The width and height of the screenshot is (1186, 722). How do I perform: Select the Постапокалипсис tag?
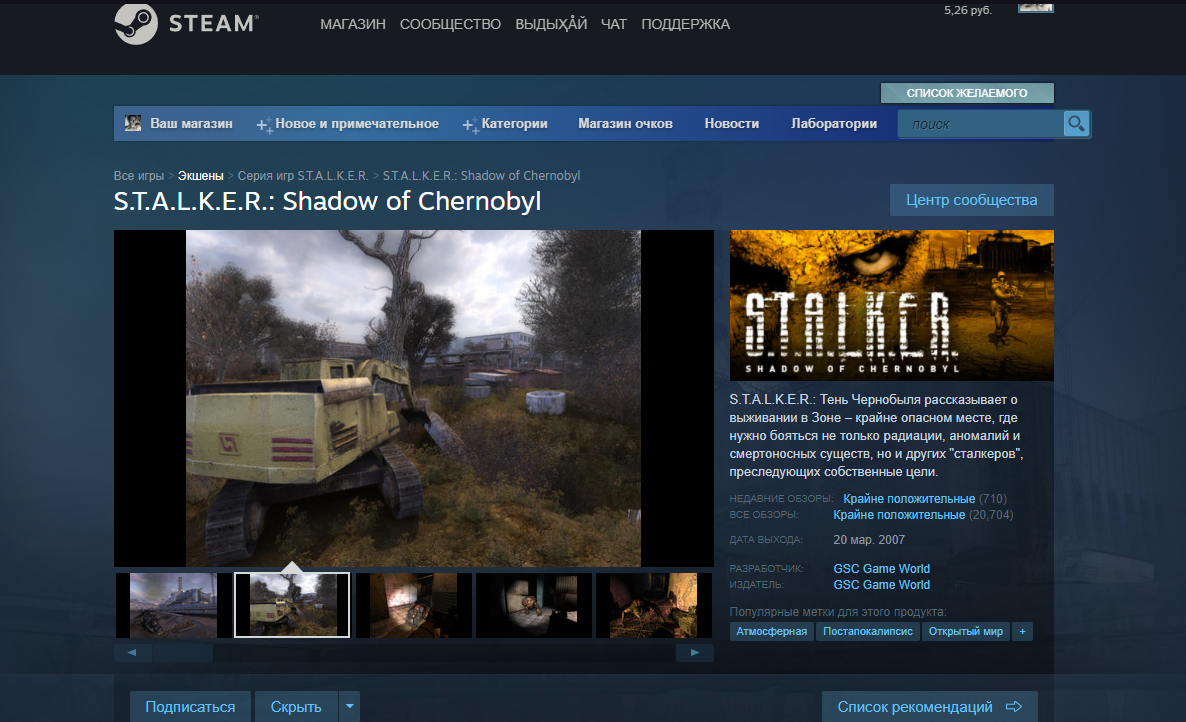pos(868,631)
